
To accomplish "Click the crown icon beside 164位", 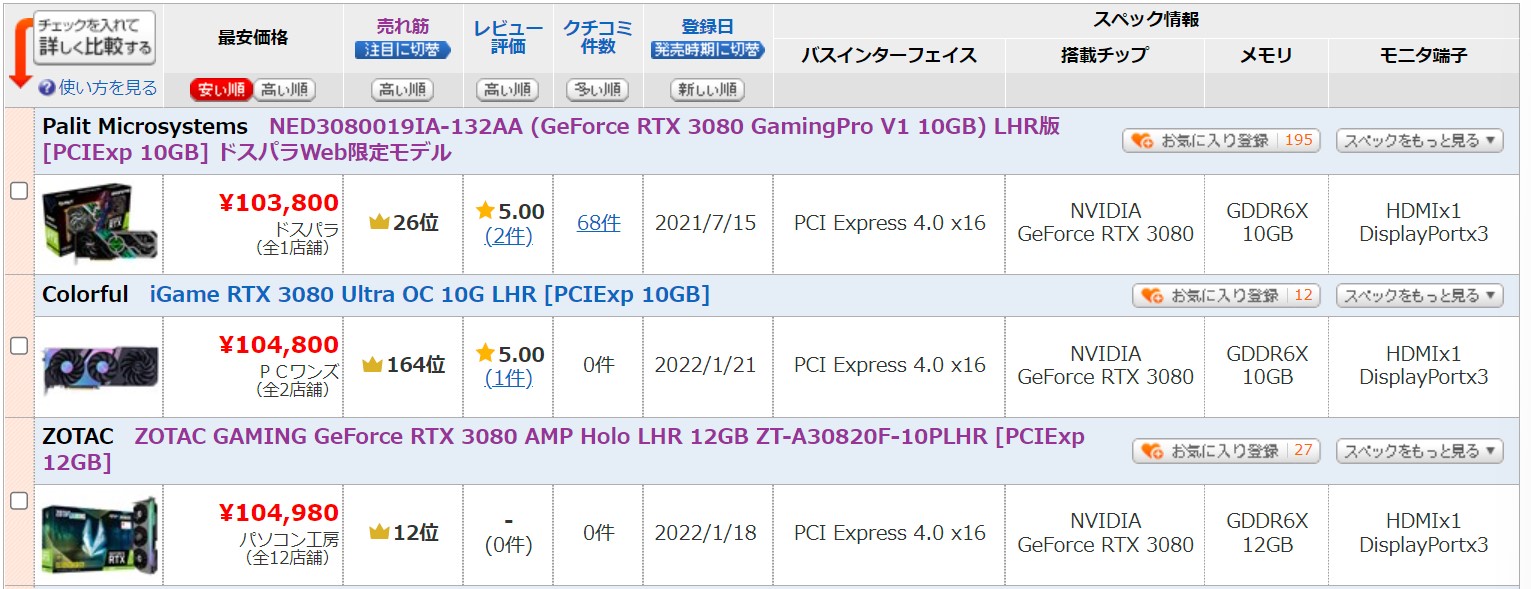I will click(372, 365).
